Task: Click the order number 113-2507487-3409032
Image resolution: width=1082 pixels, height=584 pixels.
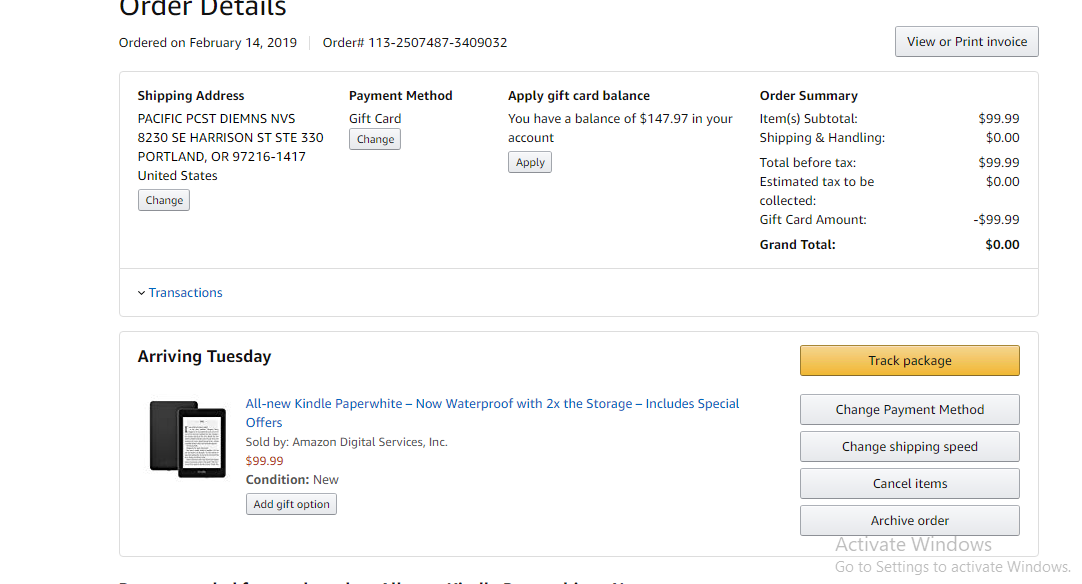Action: coord(437,43)
